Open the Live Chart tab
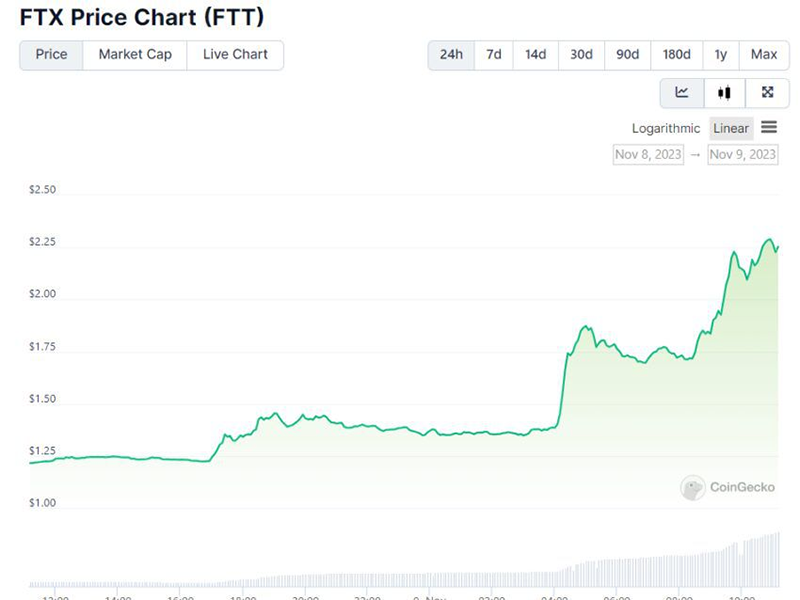 (235, 55)
